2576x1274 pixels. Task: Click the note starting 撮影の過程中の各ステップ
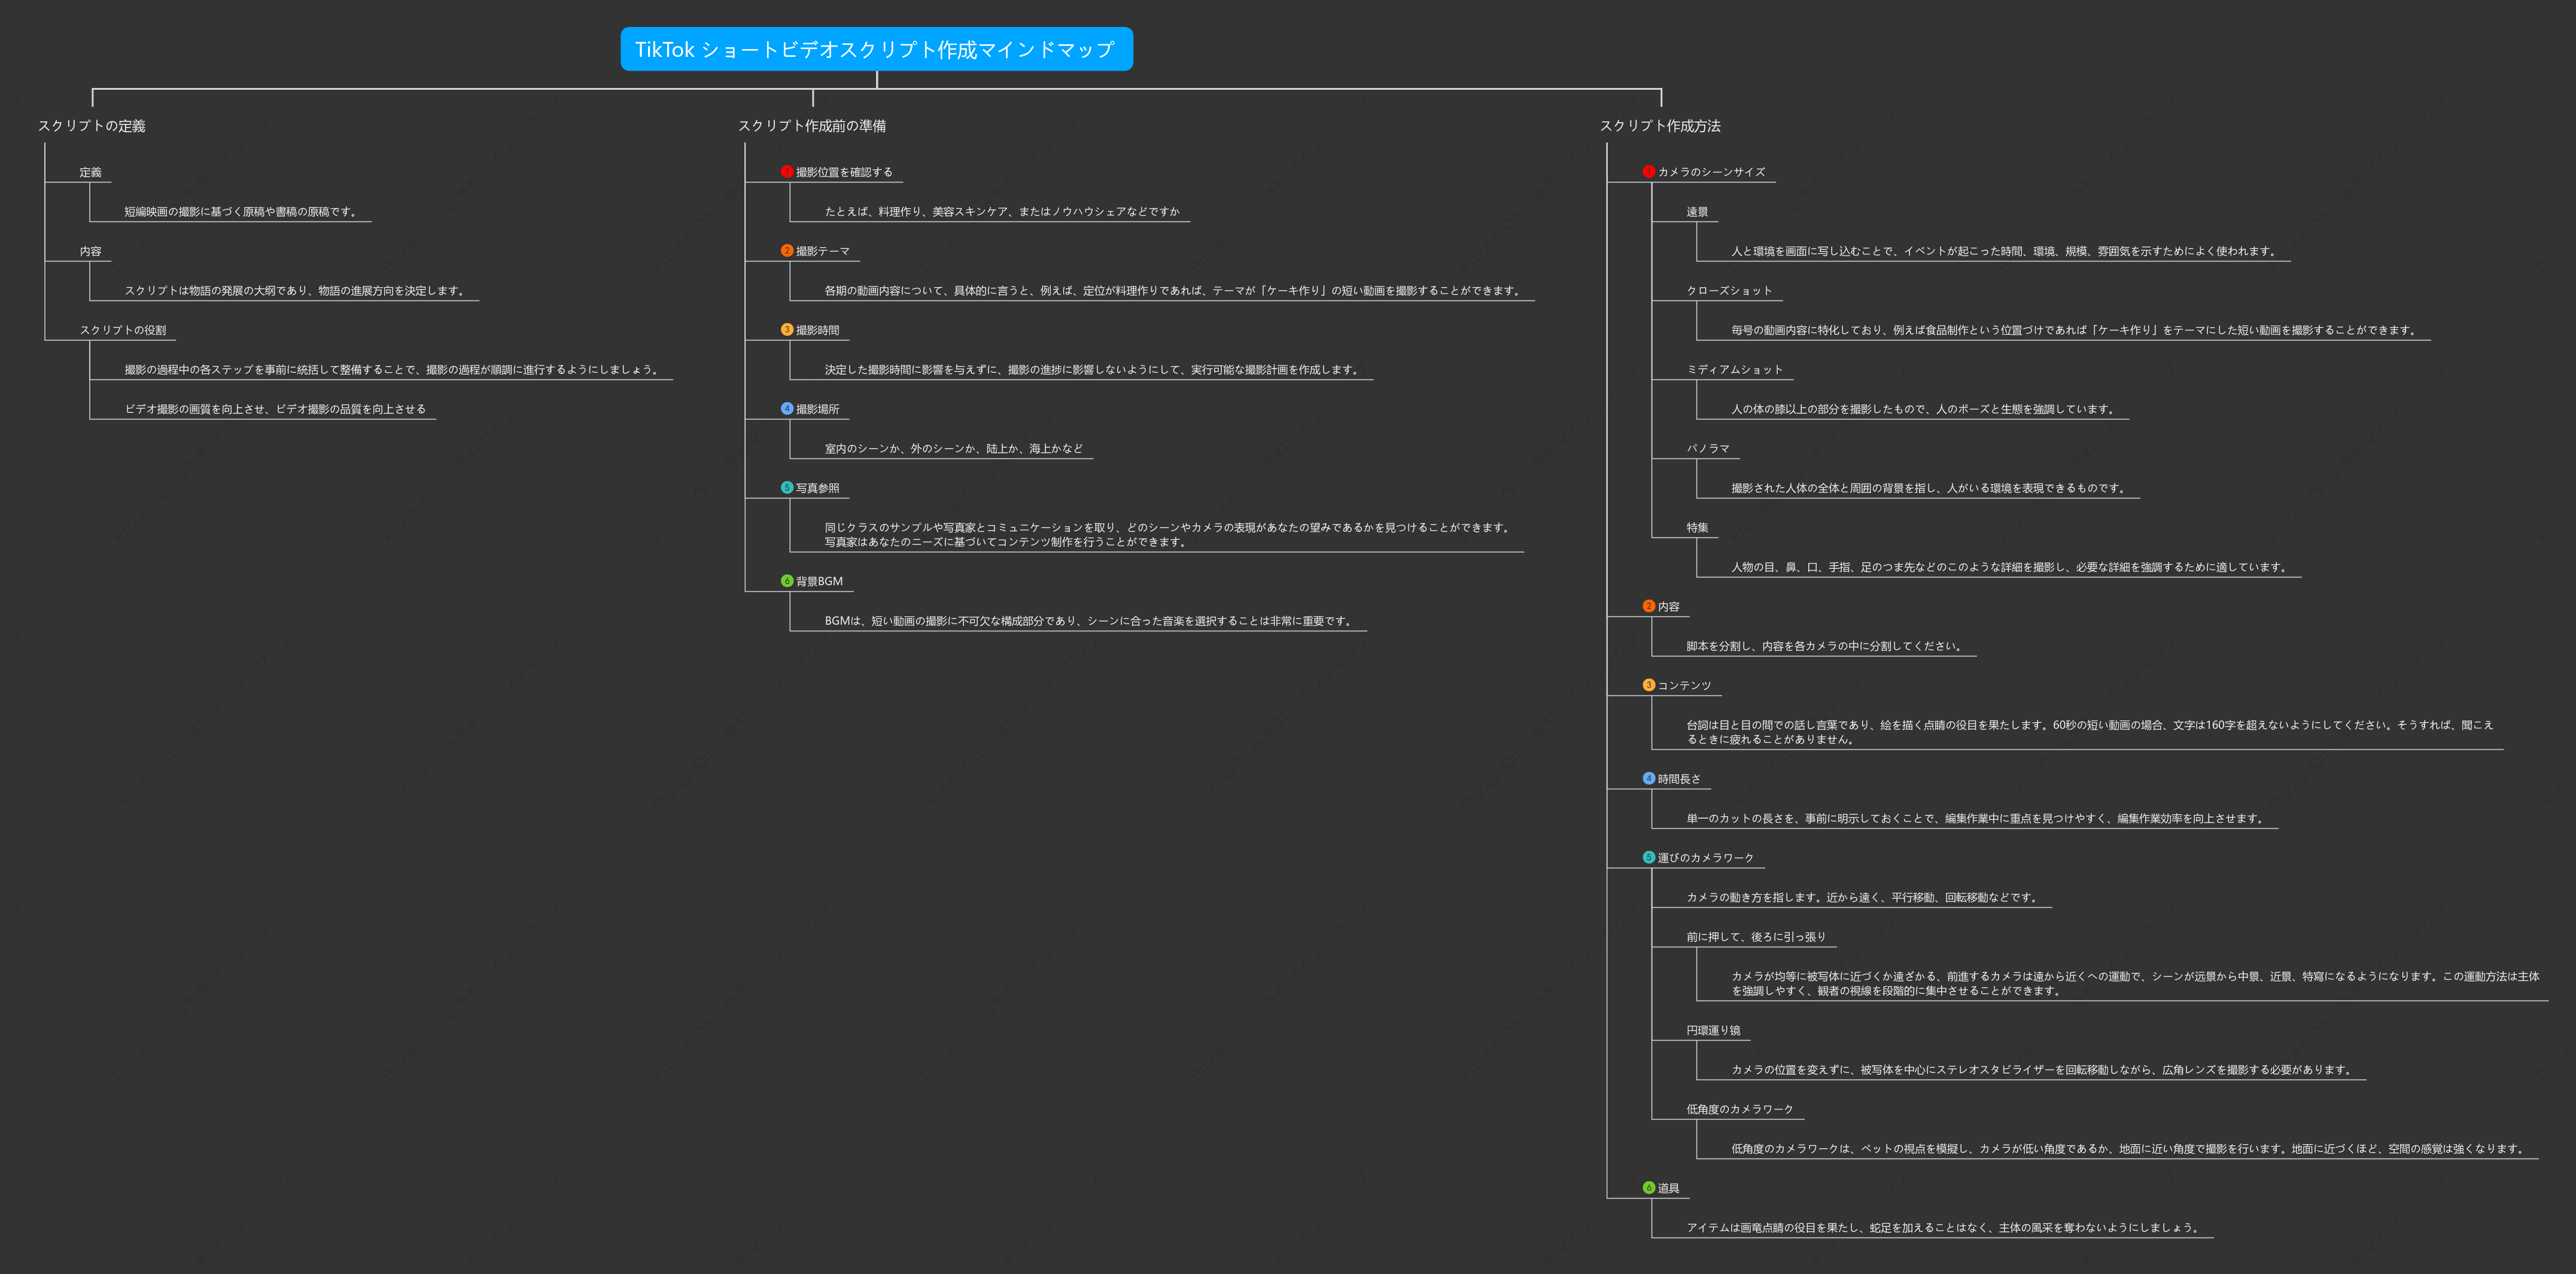393,370
